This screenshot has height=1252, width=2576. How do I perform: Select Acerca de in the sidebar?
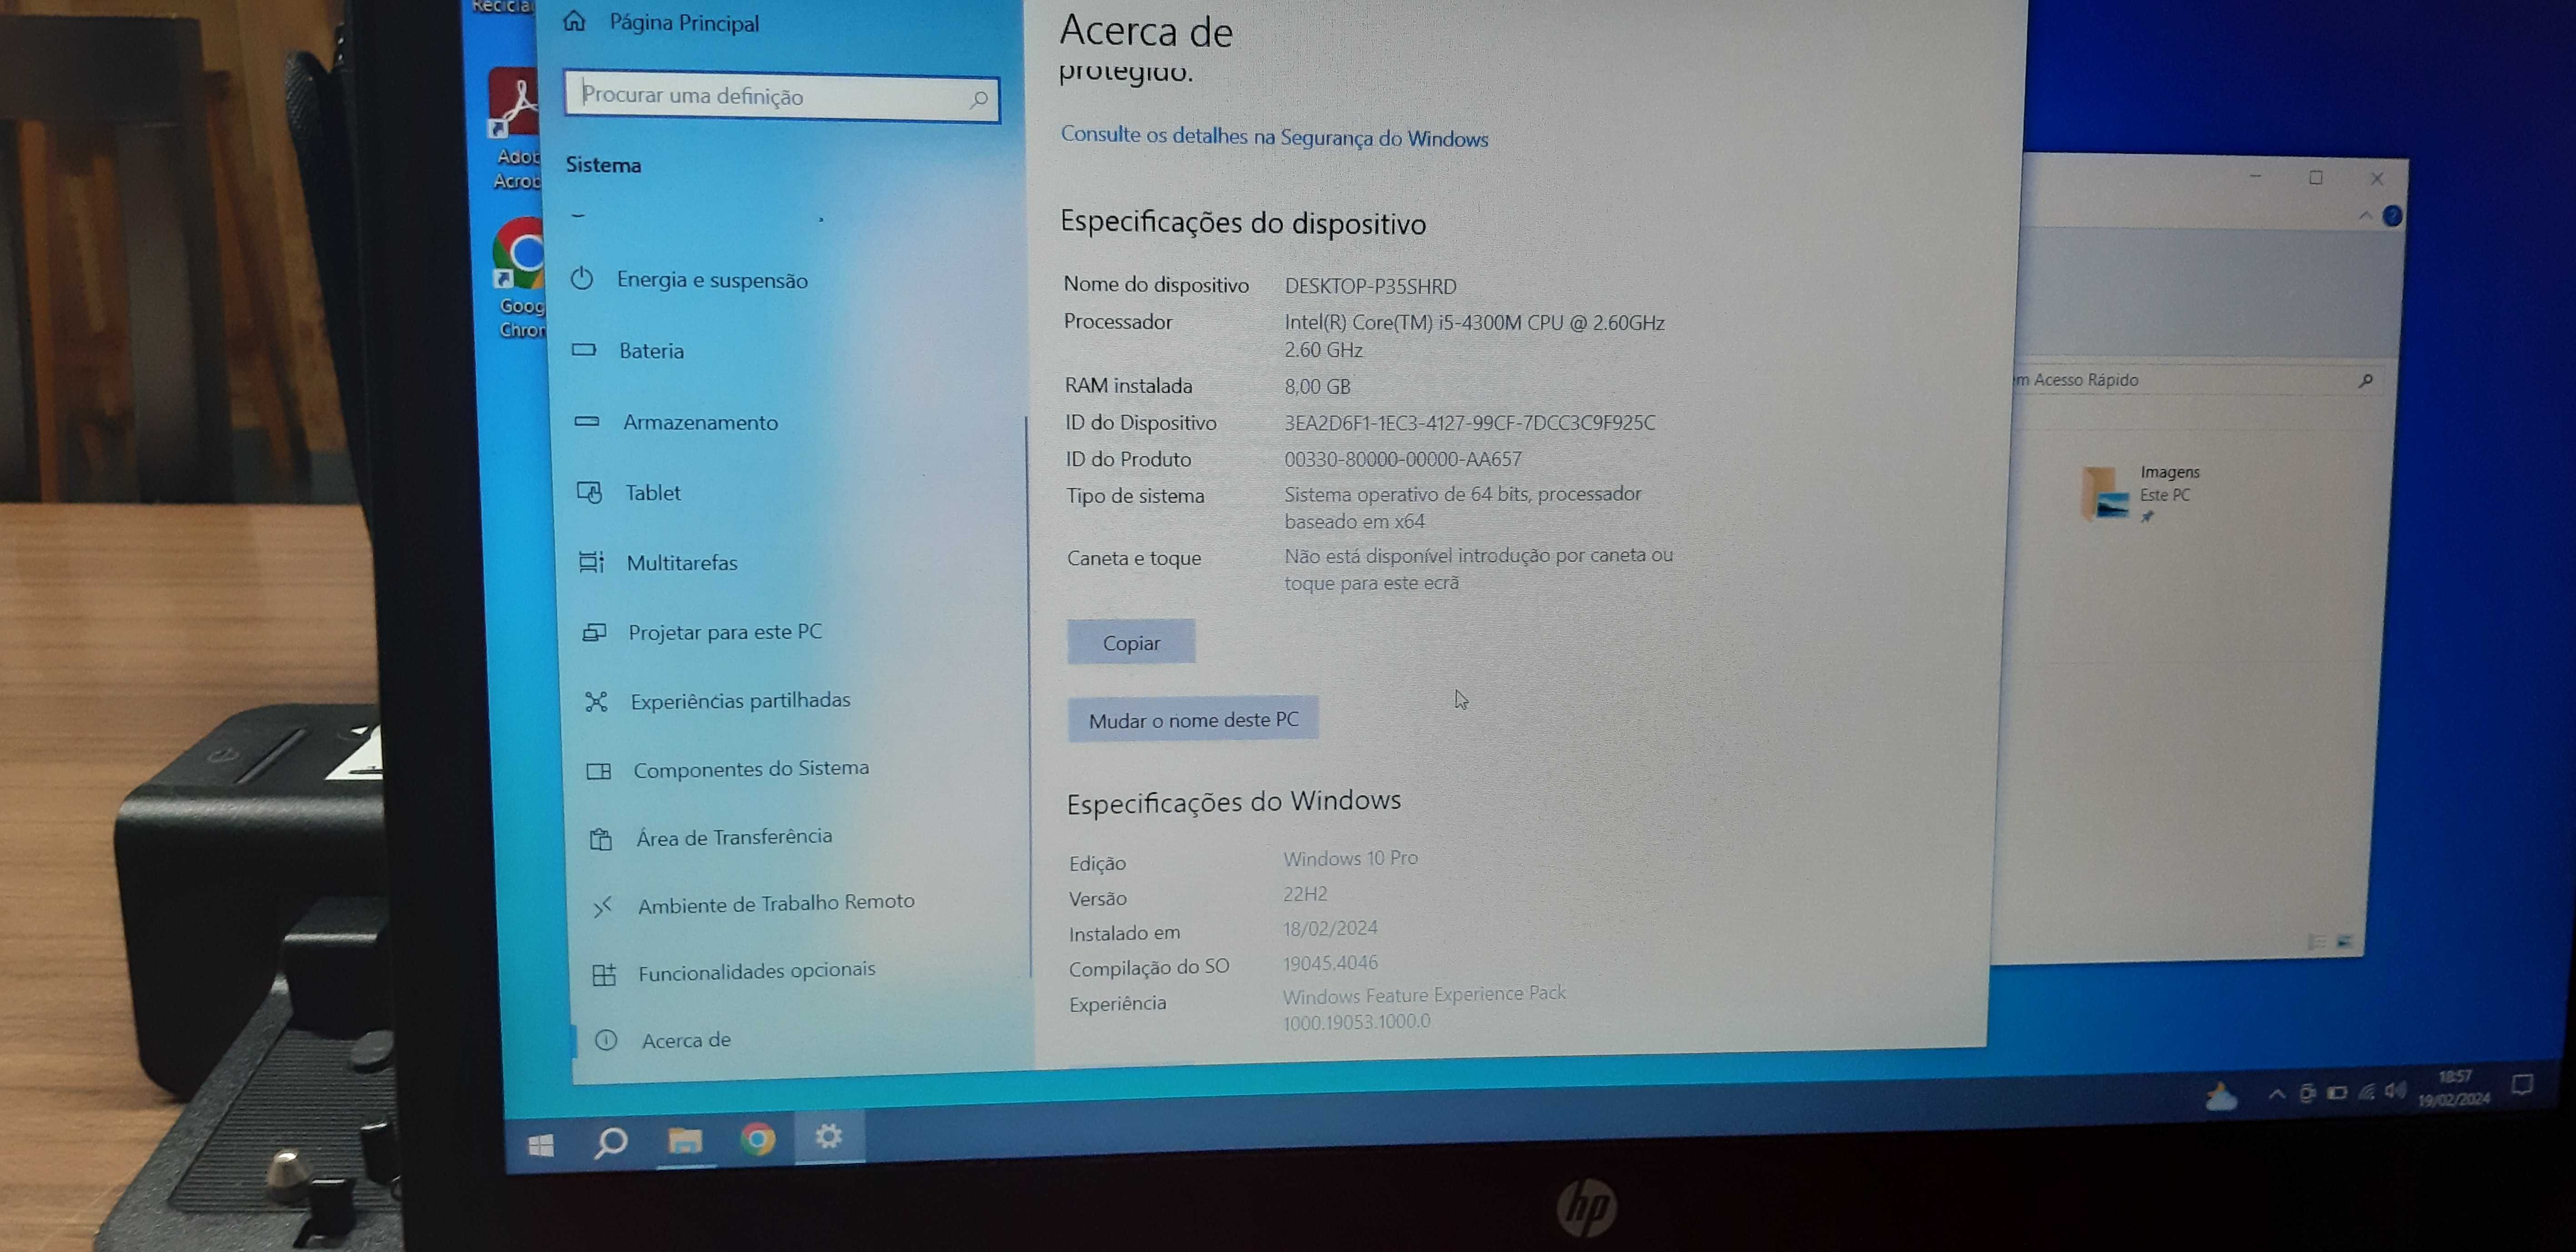click(686, 1040)
